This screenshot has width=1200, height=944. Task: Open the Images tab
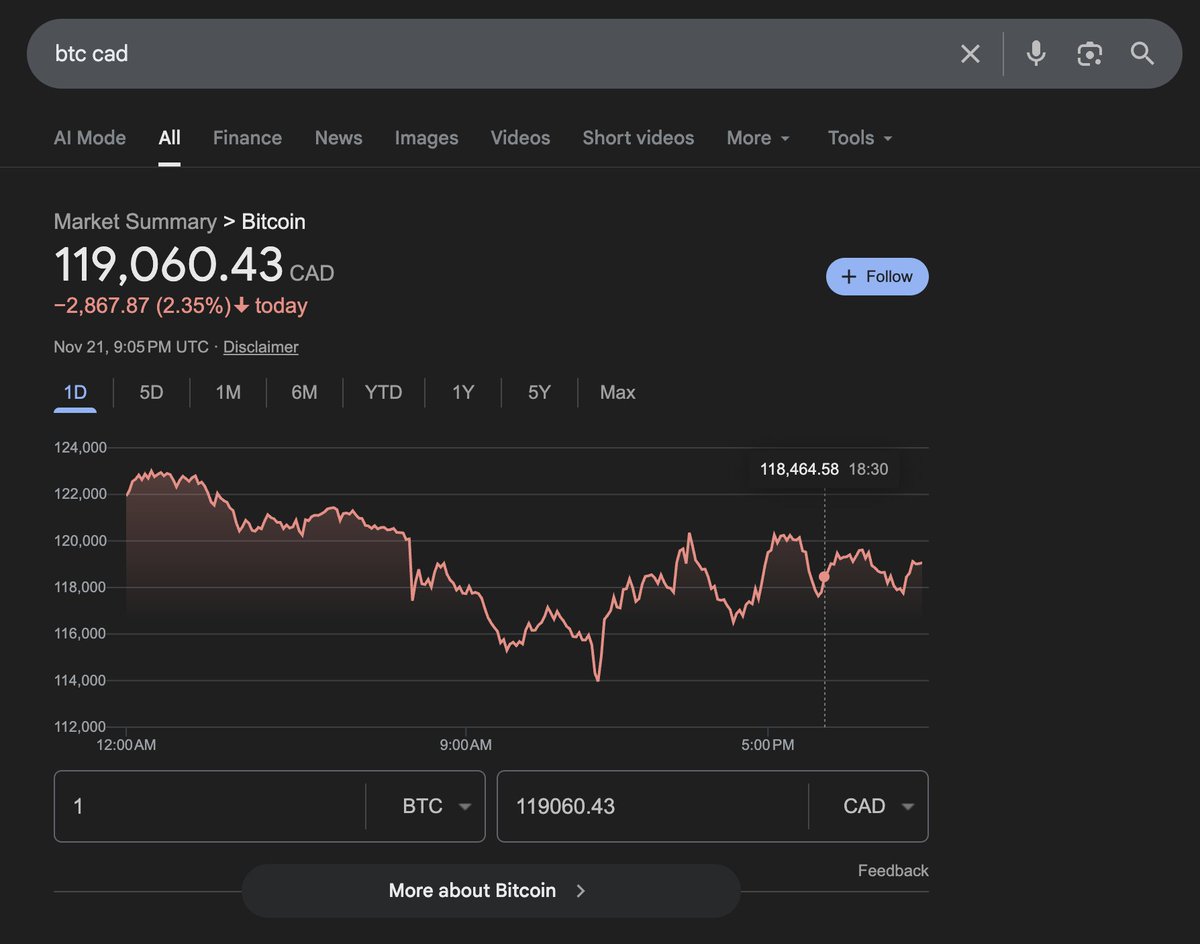tap(426, 138)
